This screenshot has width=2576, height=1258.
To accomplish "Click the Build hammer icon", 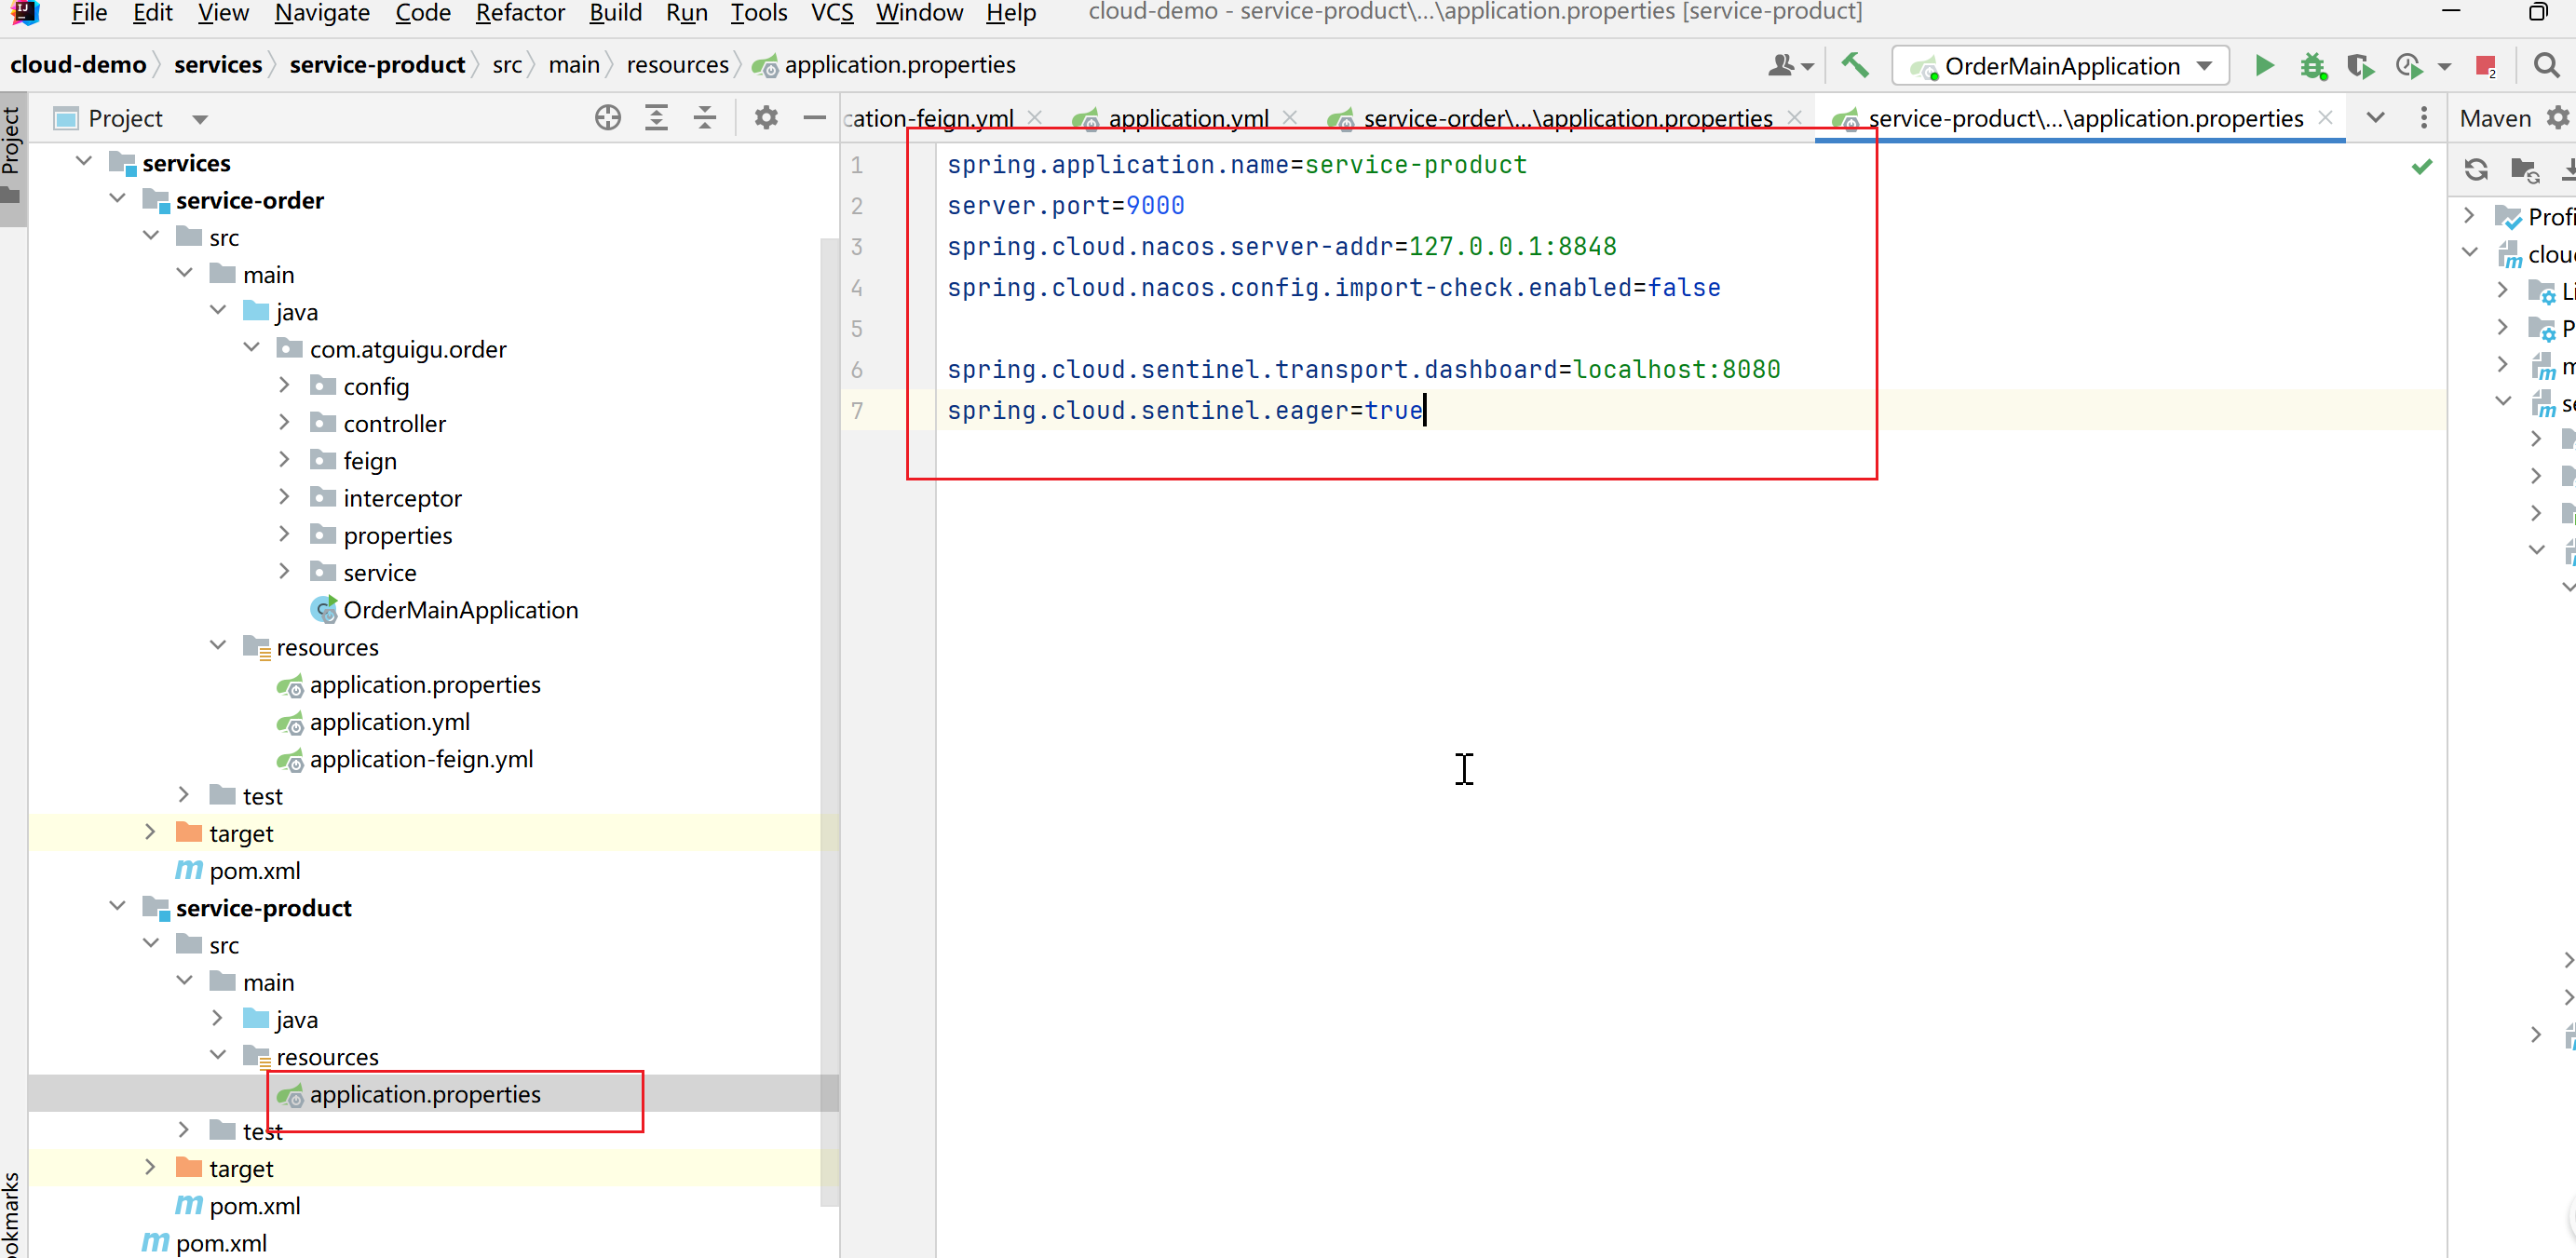I will (x=1855, y=66).
